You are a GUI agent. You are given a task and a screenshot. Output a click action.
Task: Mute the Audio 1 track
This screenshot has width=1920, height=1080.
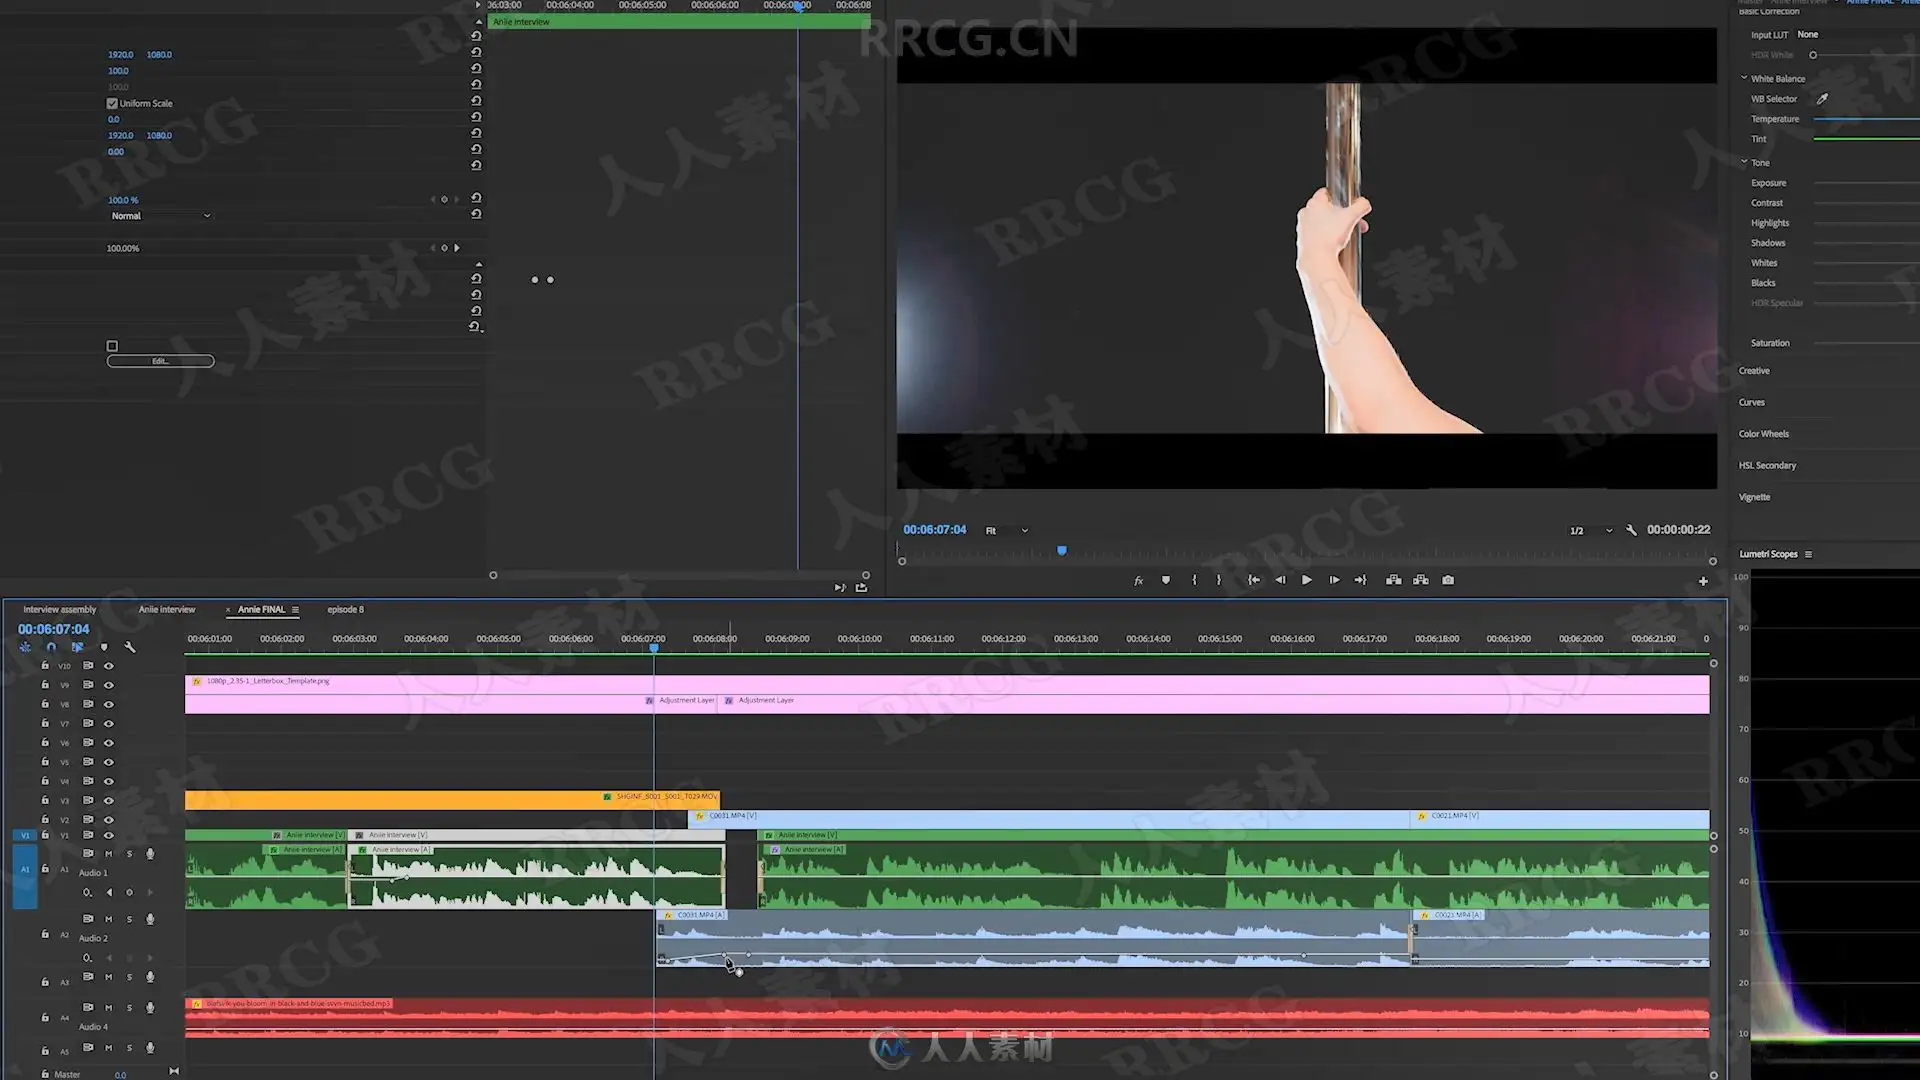[x=109, y=854]
